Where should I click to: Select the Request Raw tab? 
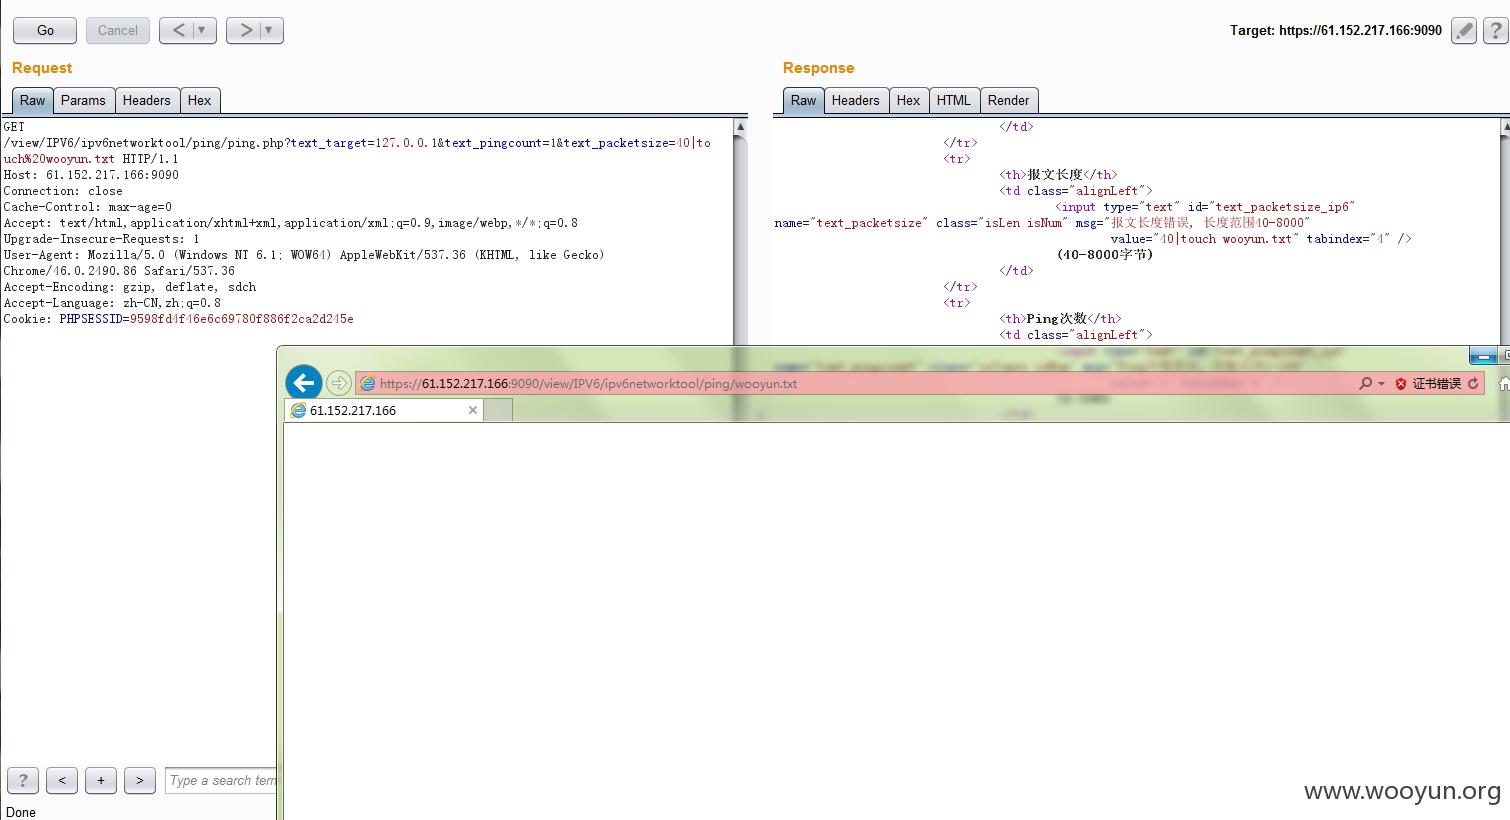[x=32, y=100]
